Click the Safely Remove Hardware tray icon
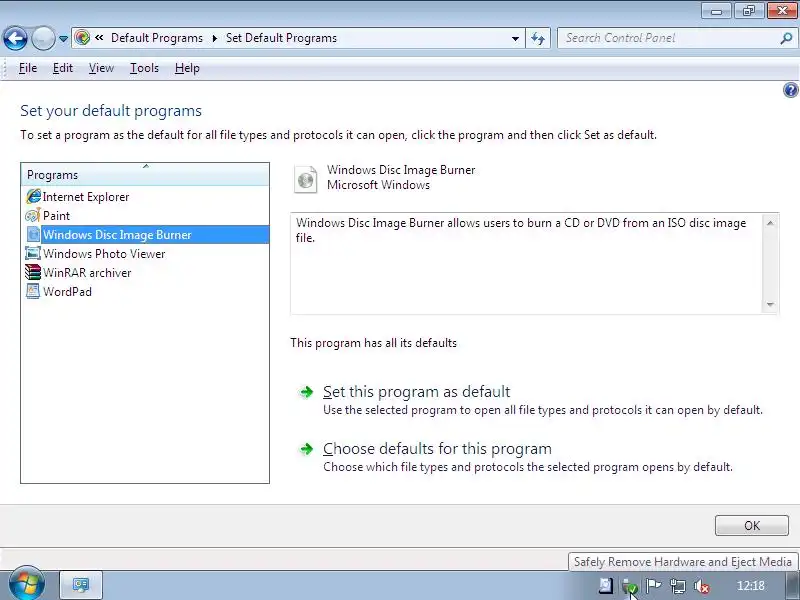Image resolution: width=800 pixels, height=600 pixels. [x=630, y=586]
